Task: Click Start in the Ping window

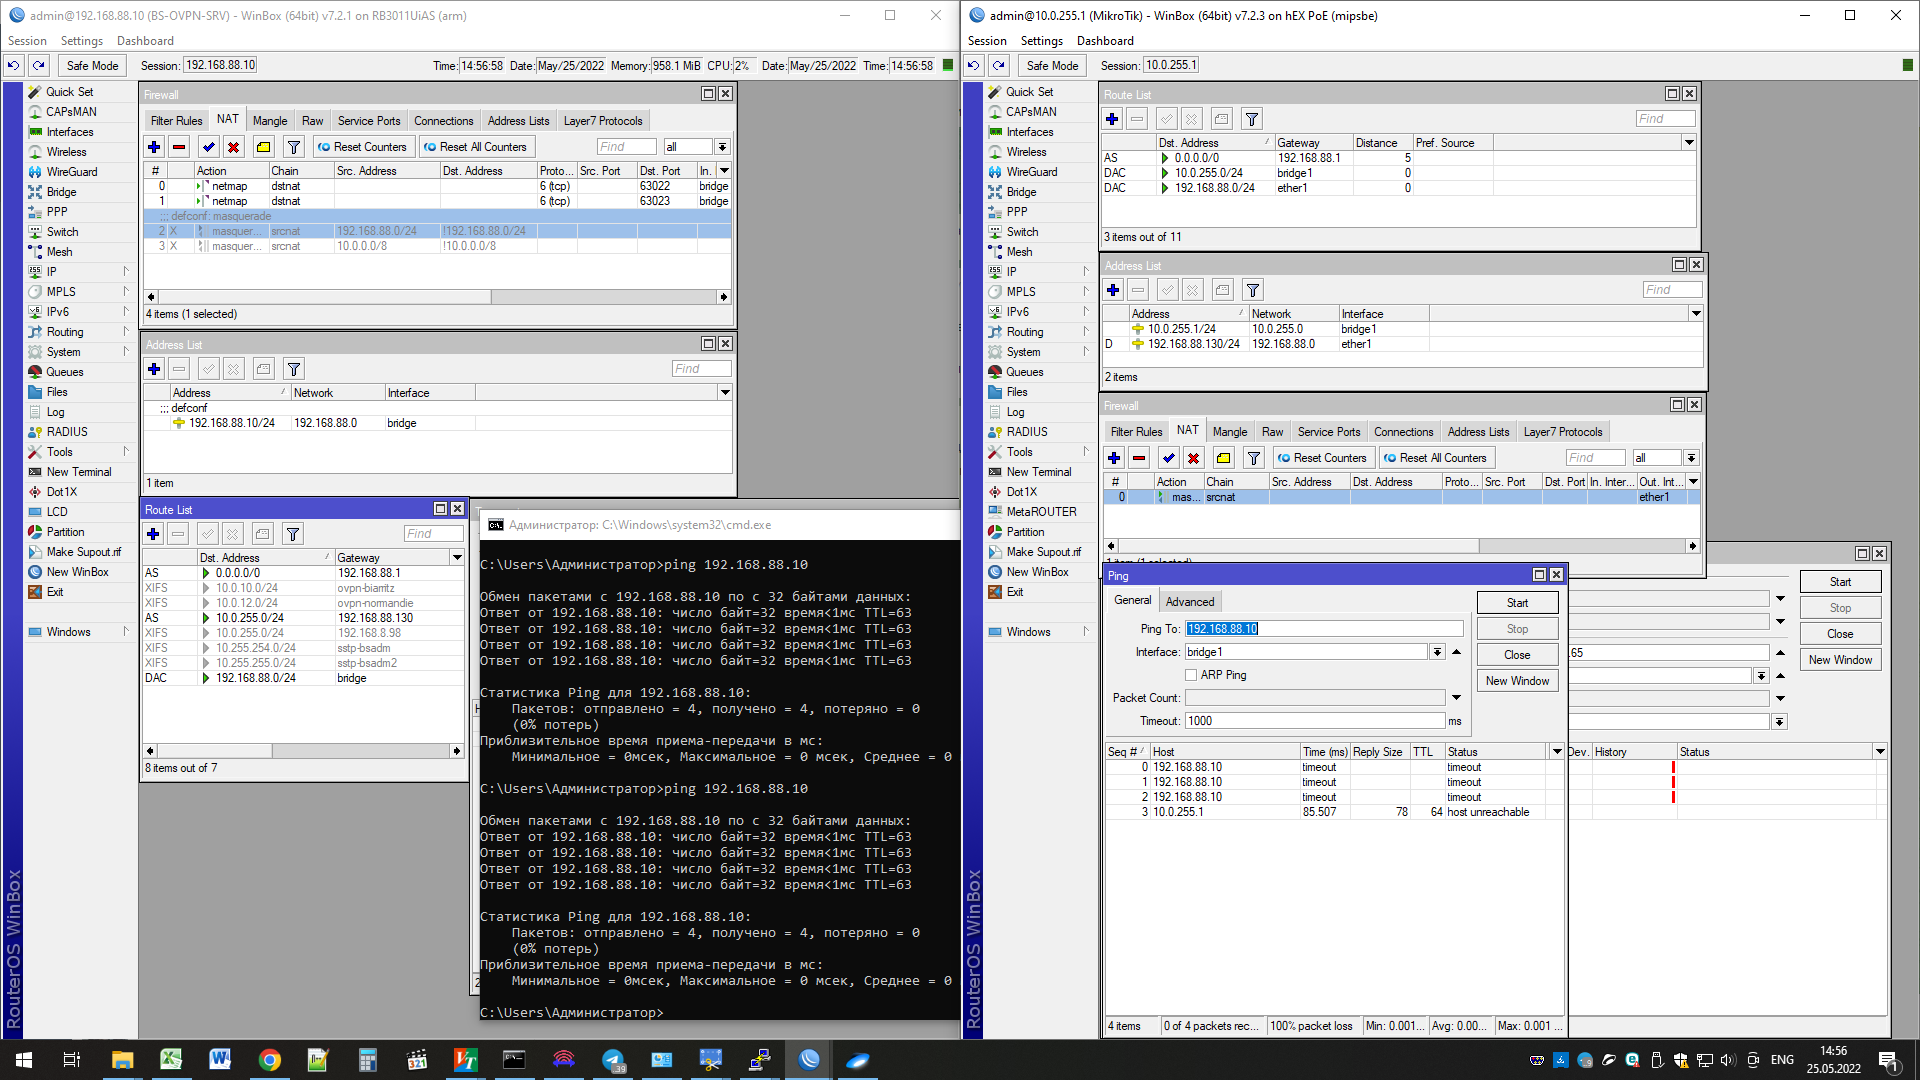Action: (1517, 603)
